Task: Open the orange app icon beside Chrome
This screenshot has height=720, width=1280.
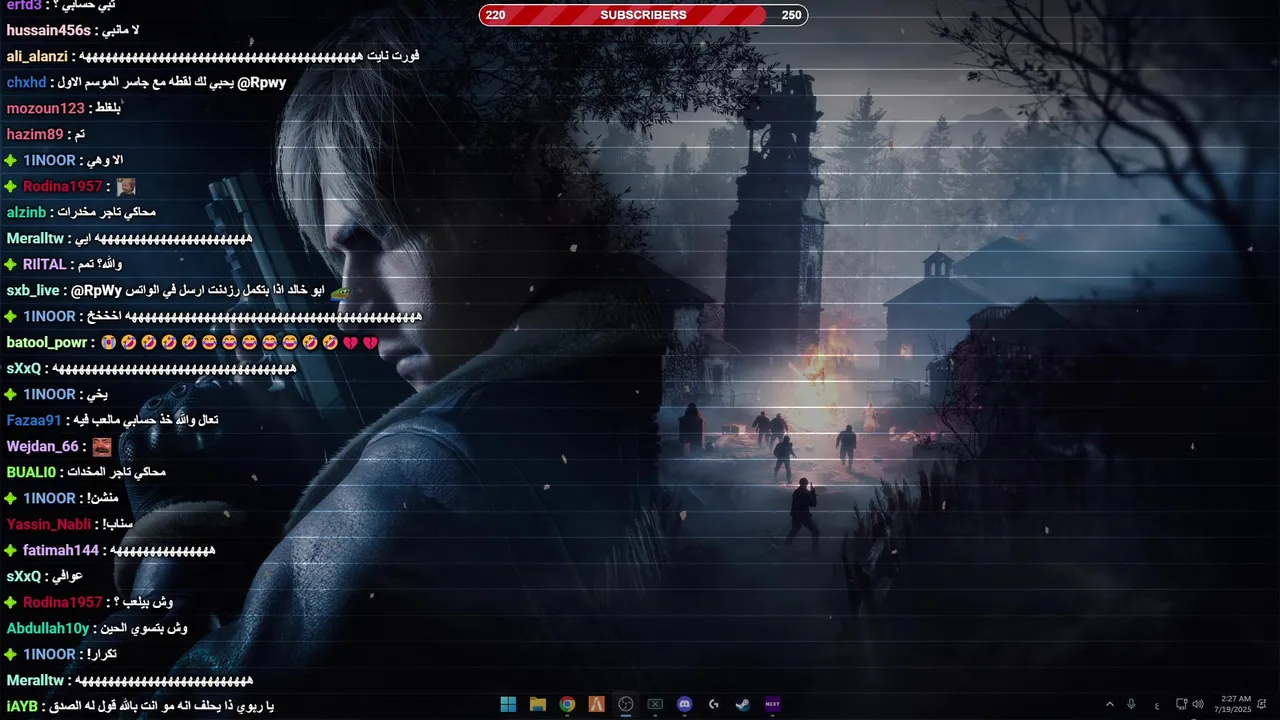Action: coord(596,704)
